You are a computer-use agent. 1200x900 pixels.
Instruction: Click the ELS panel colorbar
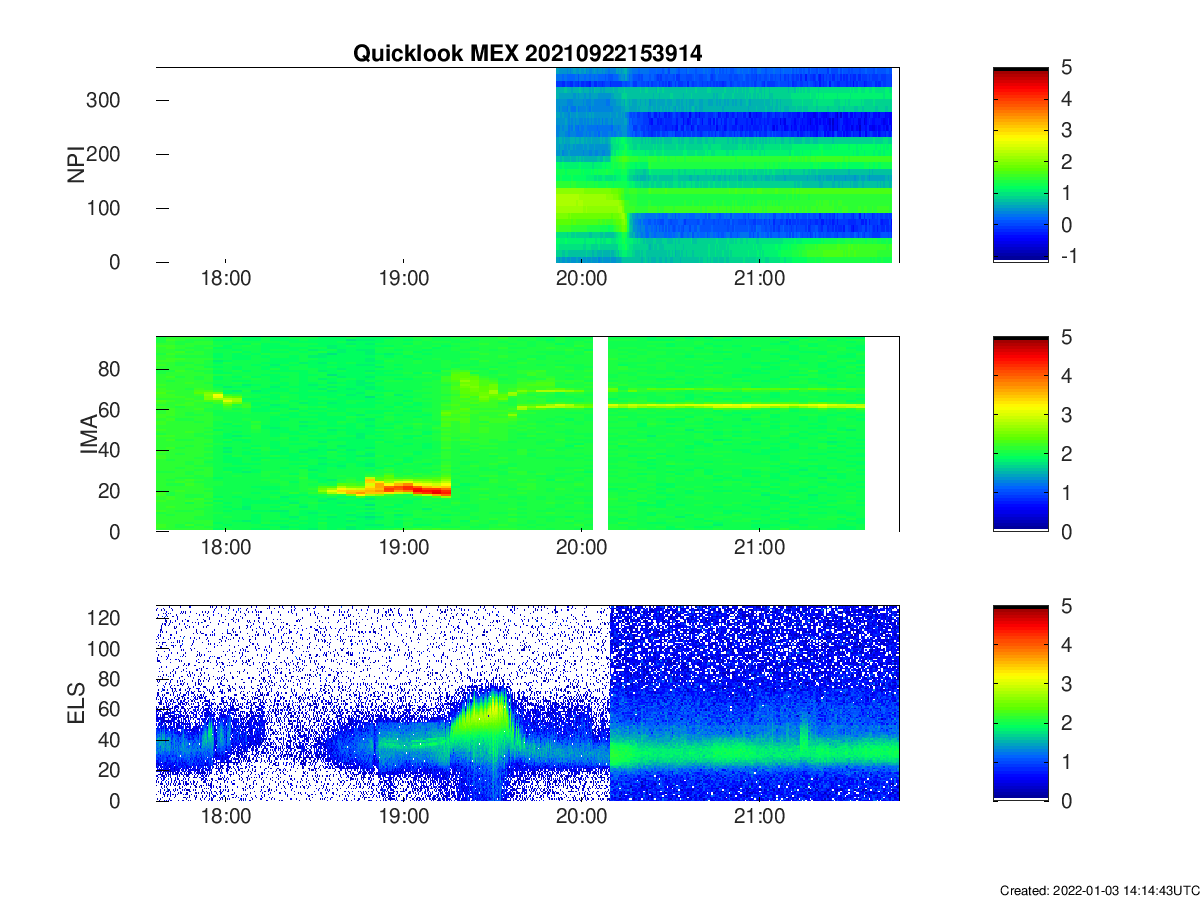click(1020, 703)
